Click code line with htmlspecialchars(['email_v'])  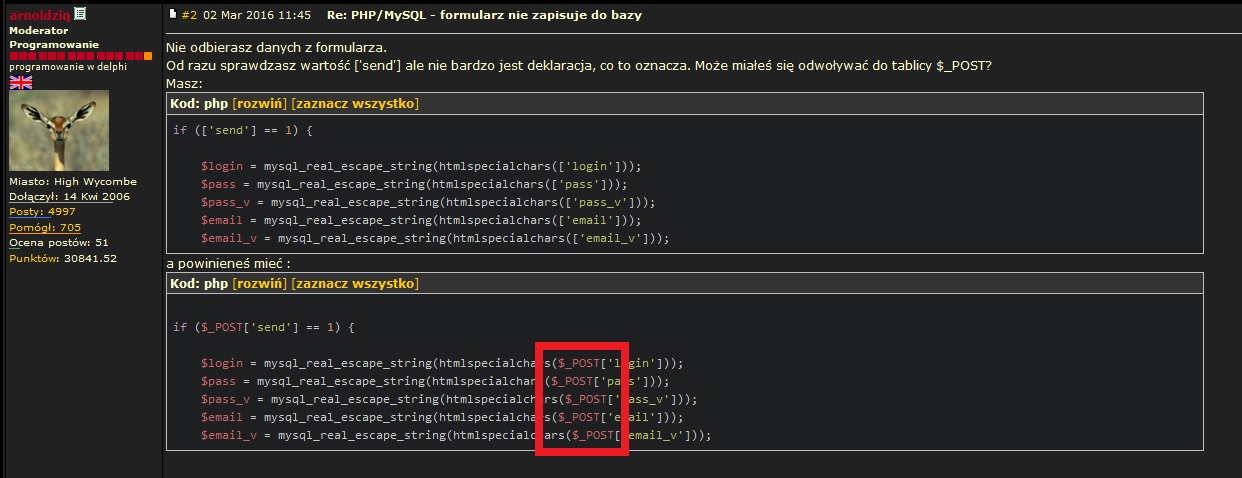pos(435,238)
